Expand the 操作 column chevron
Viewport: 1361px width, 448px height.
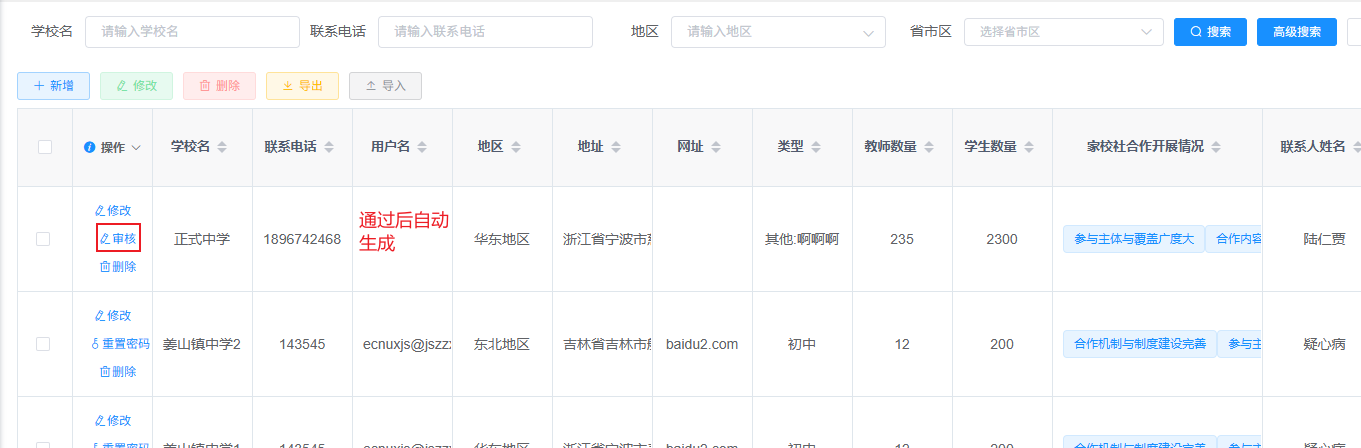136,147
